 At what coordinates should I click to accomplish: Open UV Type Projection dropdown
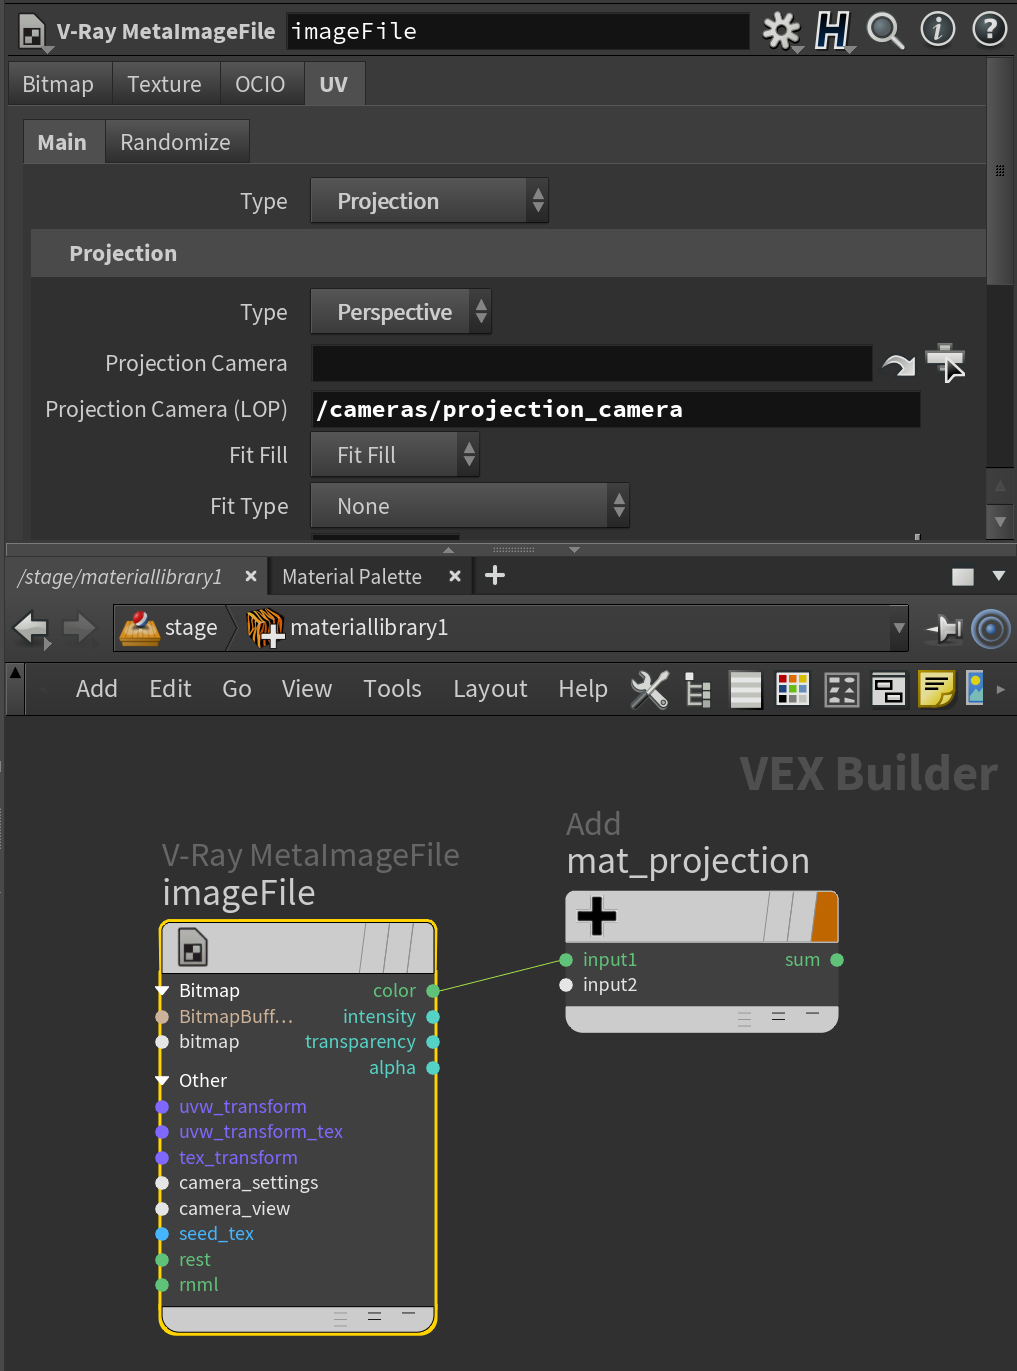click(429, 201)
